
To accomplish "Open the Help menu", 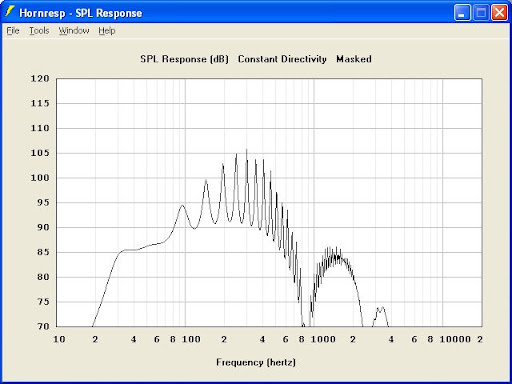I will pos(107,31).
